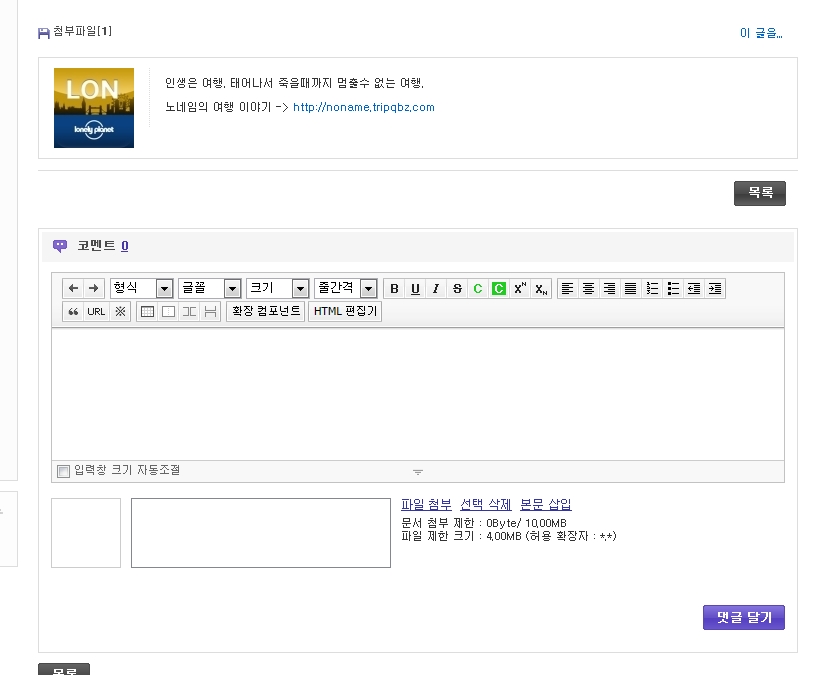
Task: Click the 목록 button below signature
Action: [x=760, y=193]
